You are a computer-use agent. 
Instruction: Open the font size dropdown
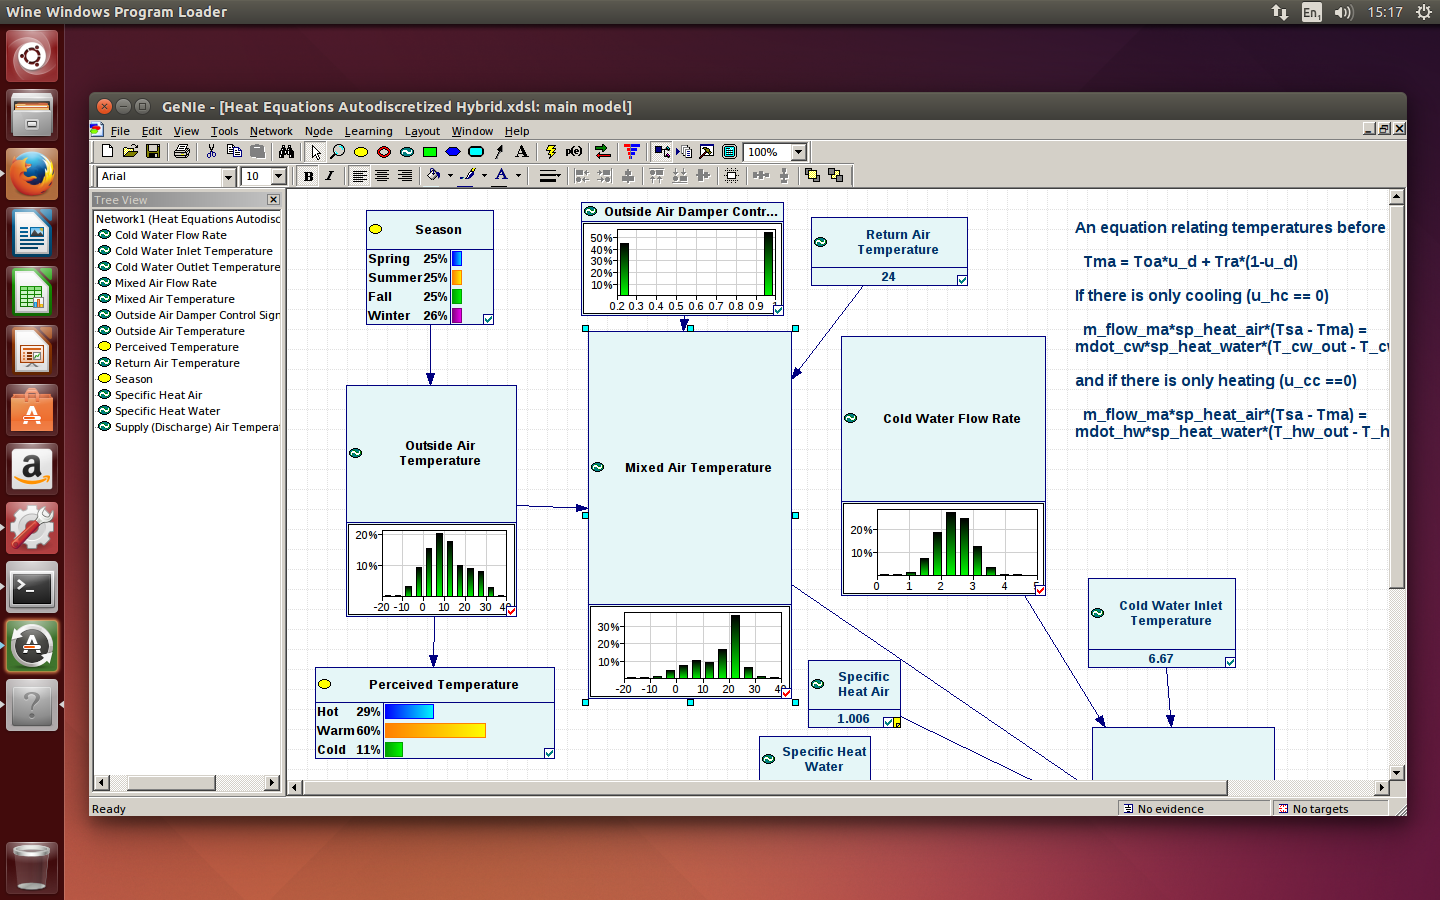pos(277,176)
